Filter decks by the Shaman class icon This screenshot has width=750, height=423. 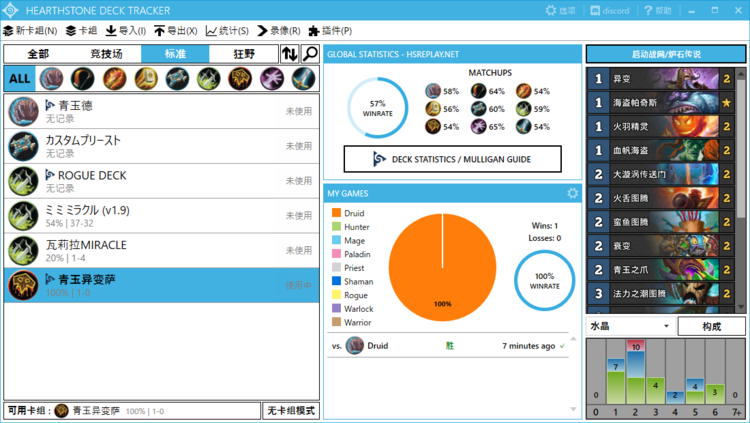click(x=240, y=78)
